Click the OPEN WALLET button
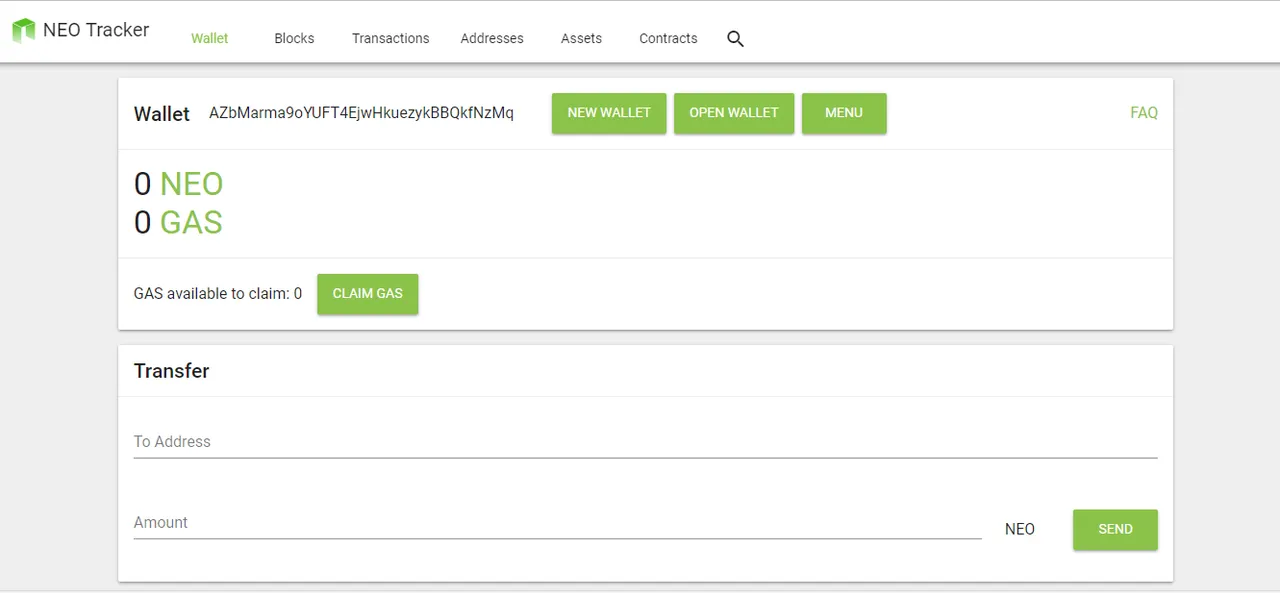 [x=734, y=113]
